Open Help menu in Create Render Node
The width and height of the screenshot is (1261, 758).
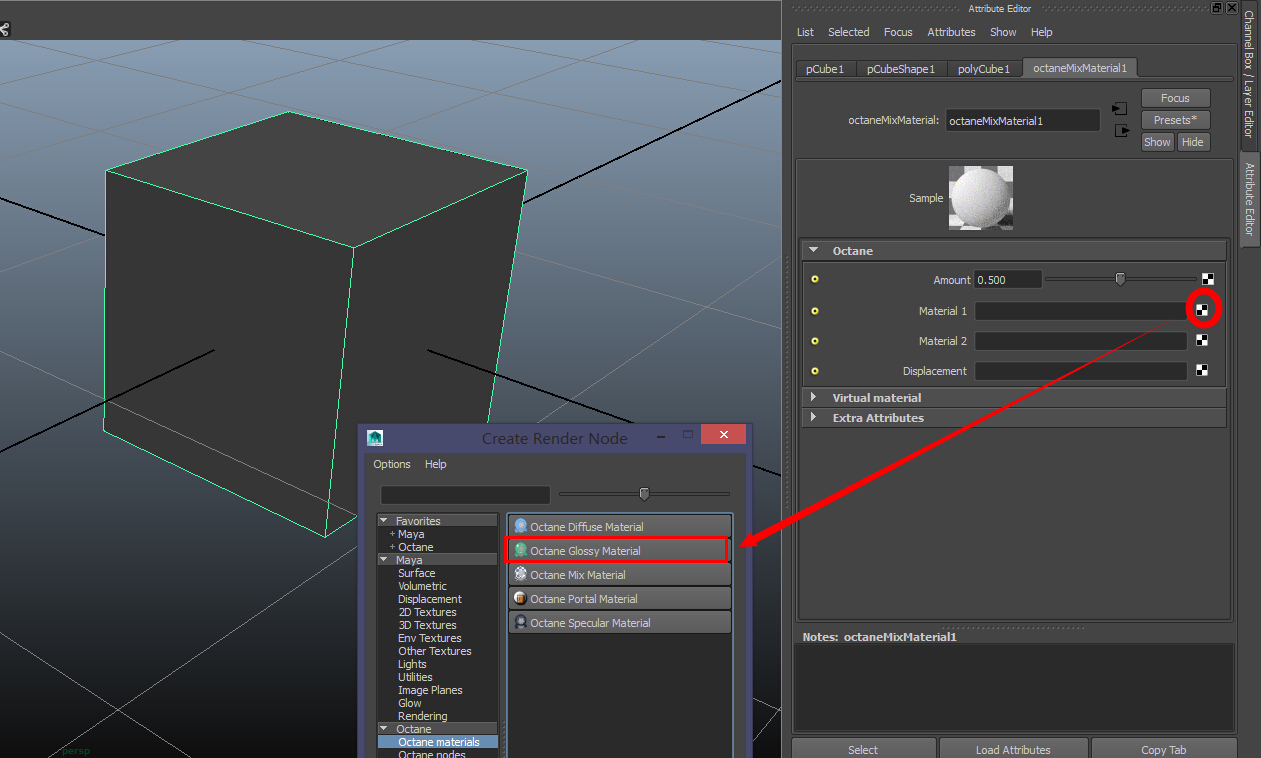[x=435, y=464]
